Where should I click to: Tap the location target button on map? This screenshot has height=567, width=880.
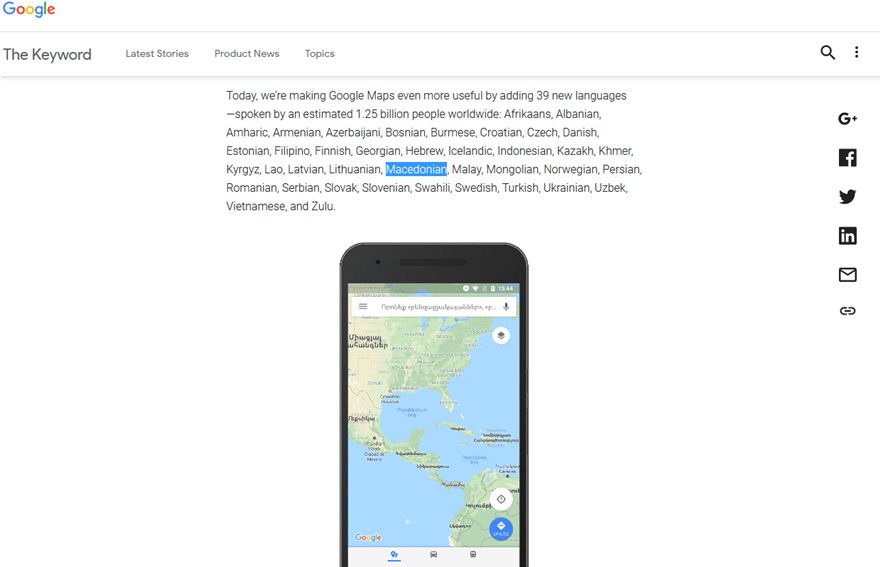click(501, 499)
